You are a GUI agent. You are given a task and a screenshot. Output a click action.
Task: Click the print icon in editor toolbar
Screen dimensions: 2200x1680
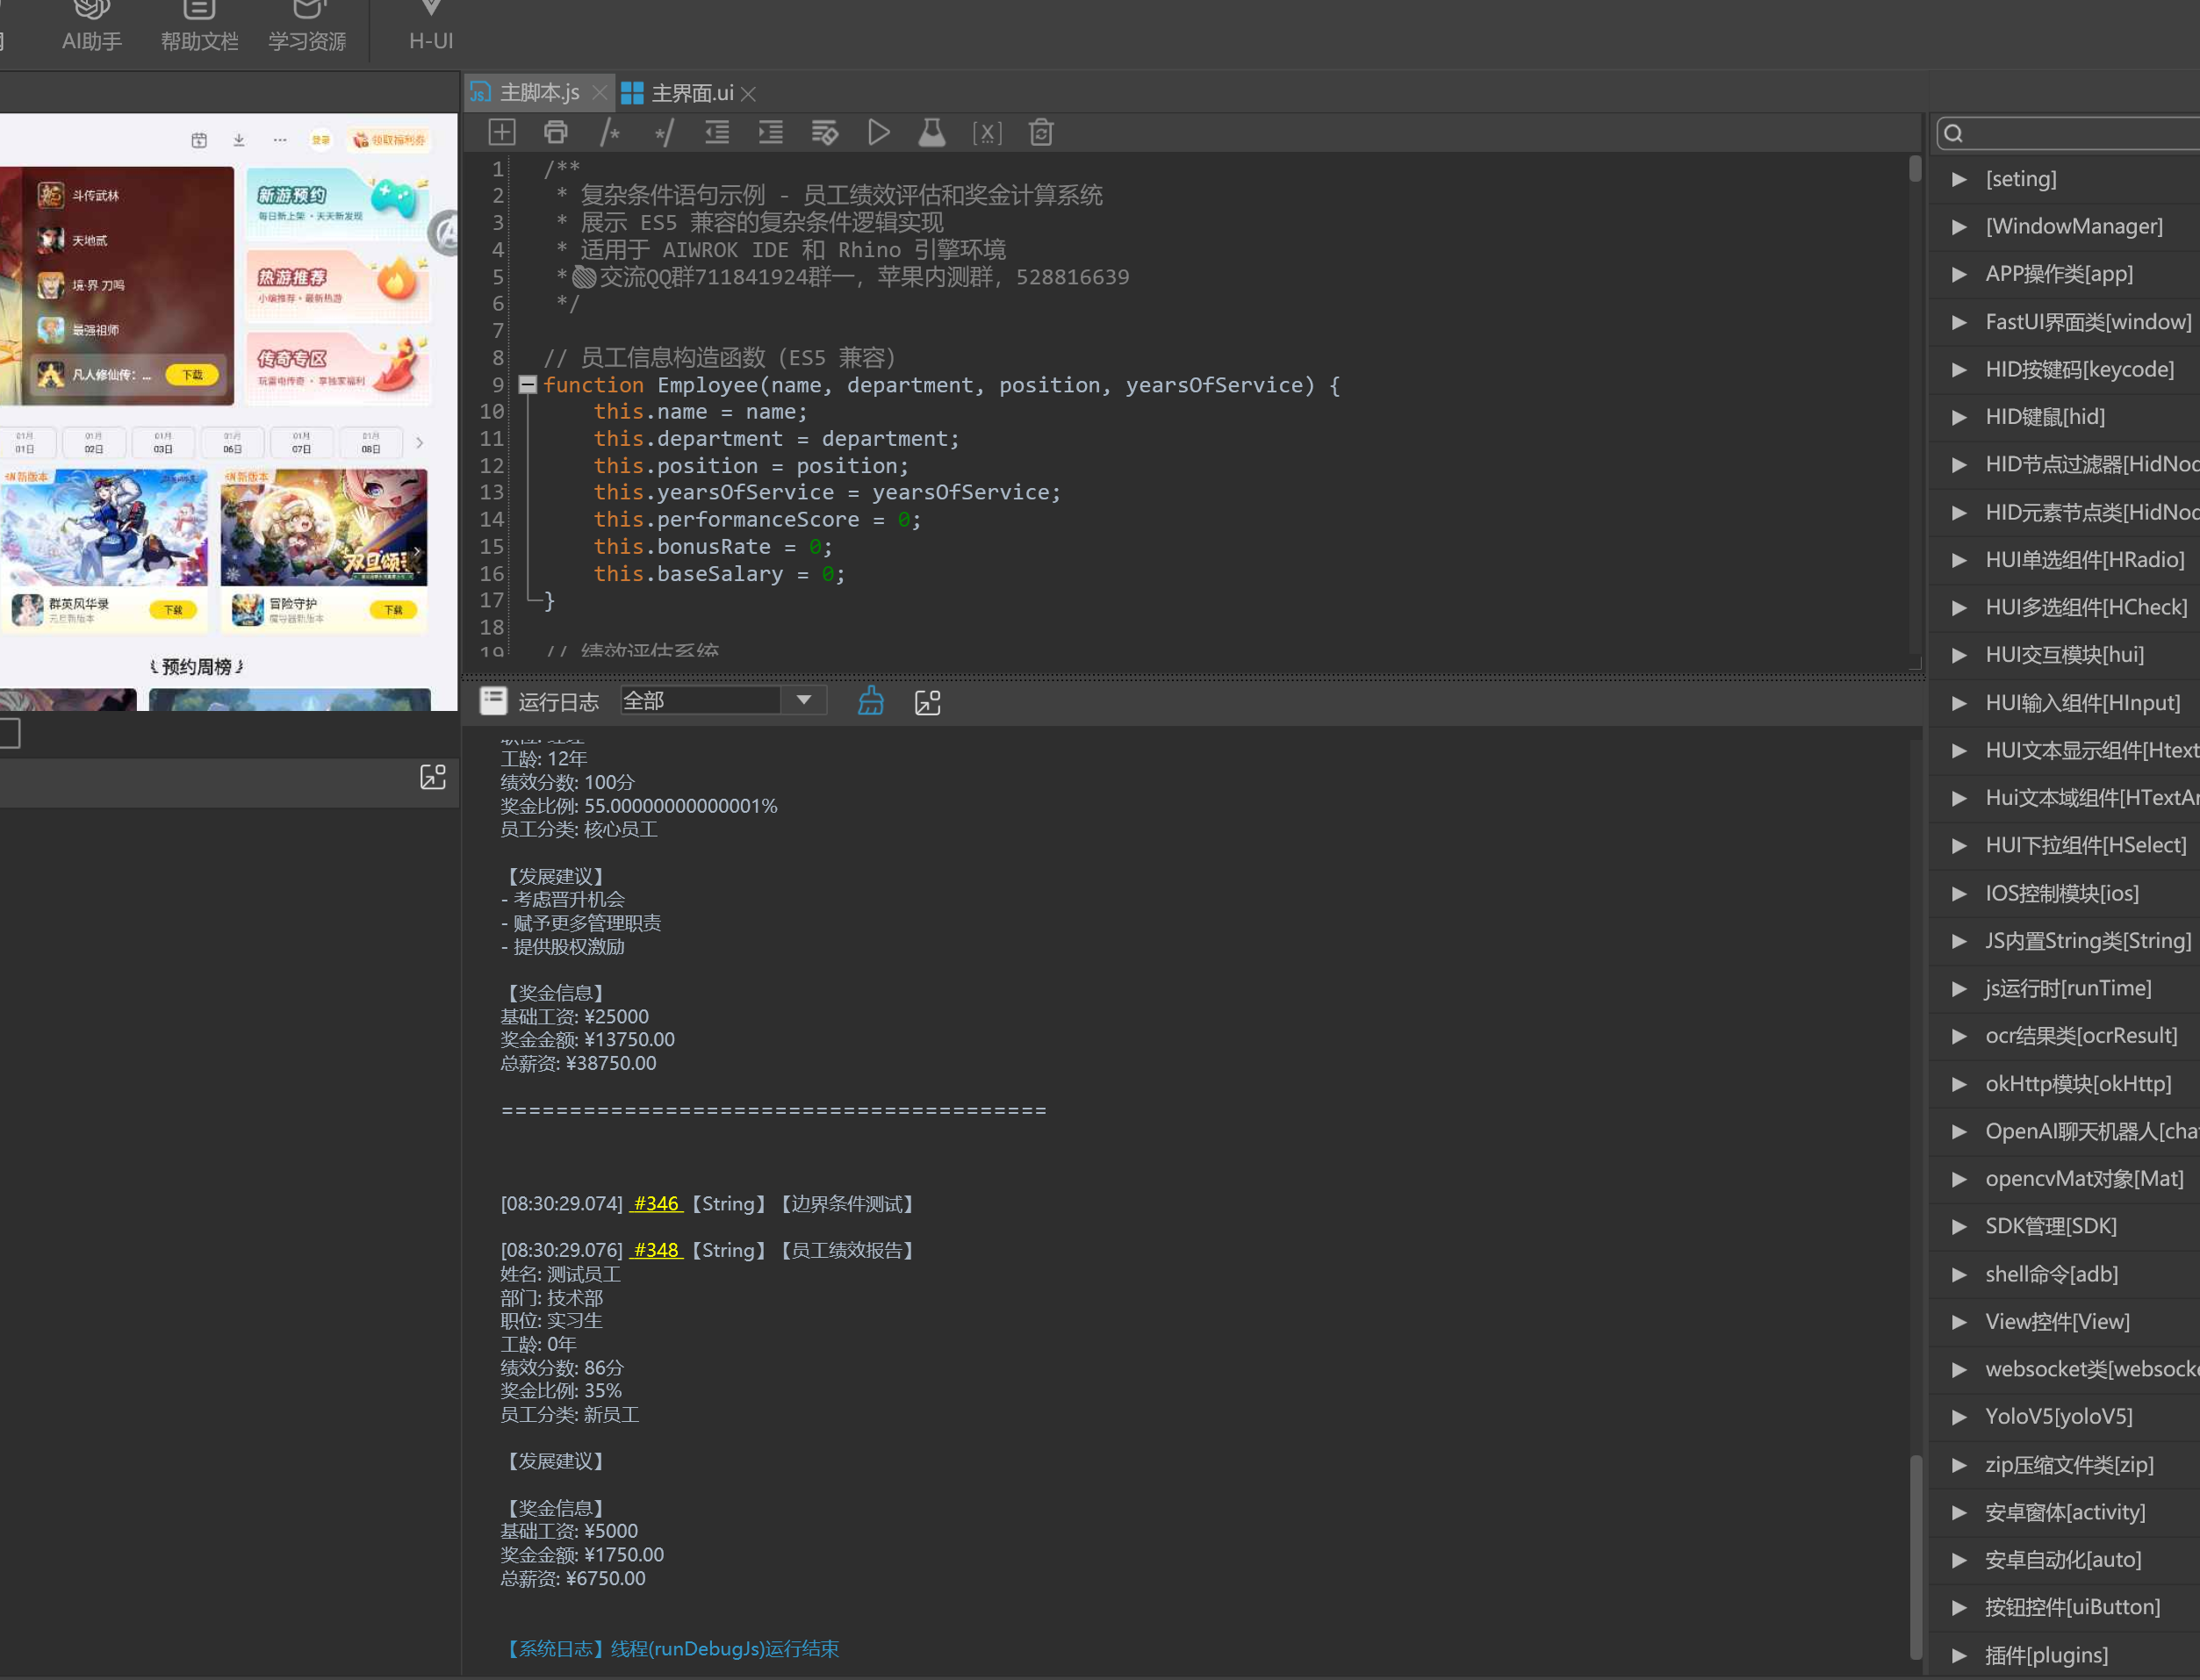pyautogui.click(x=556, y=133)
